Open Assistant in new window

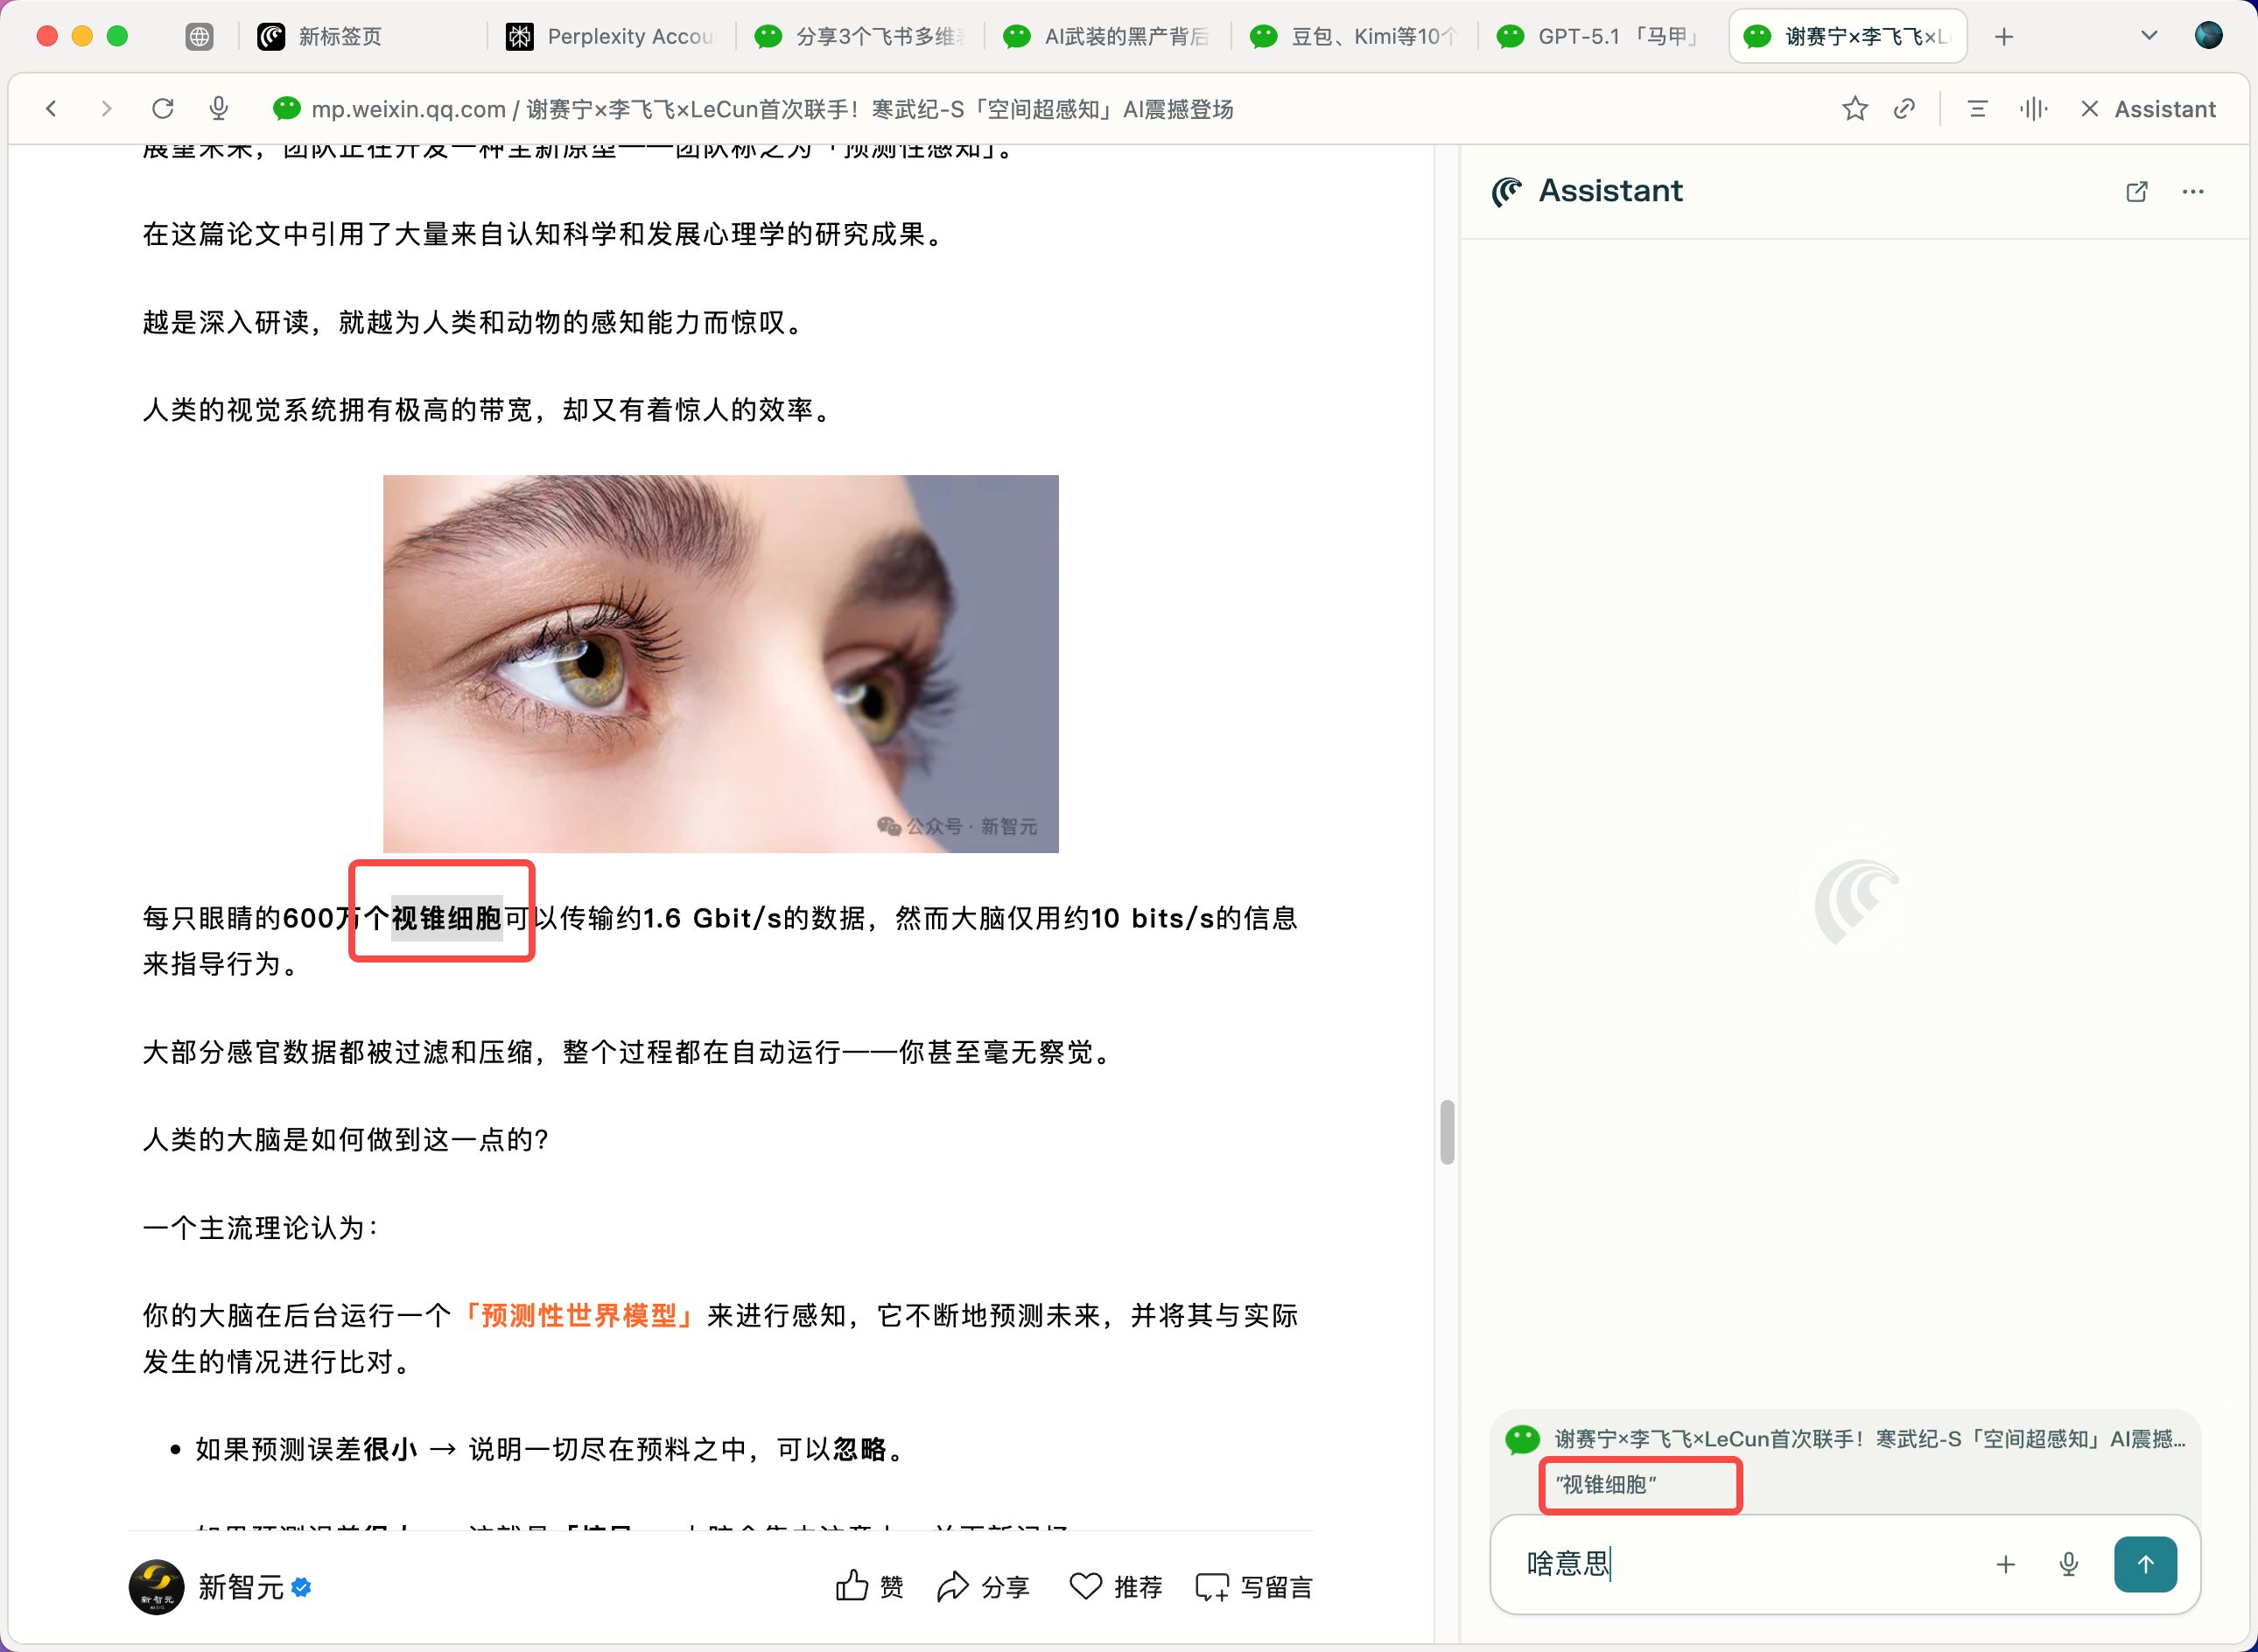coord(2136,191)
